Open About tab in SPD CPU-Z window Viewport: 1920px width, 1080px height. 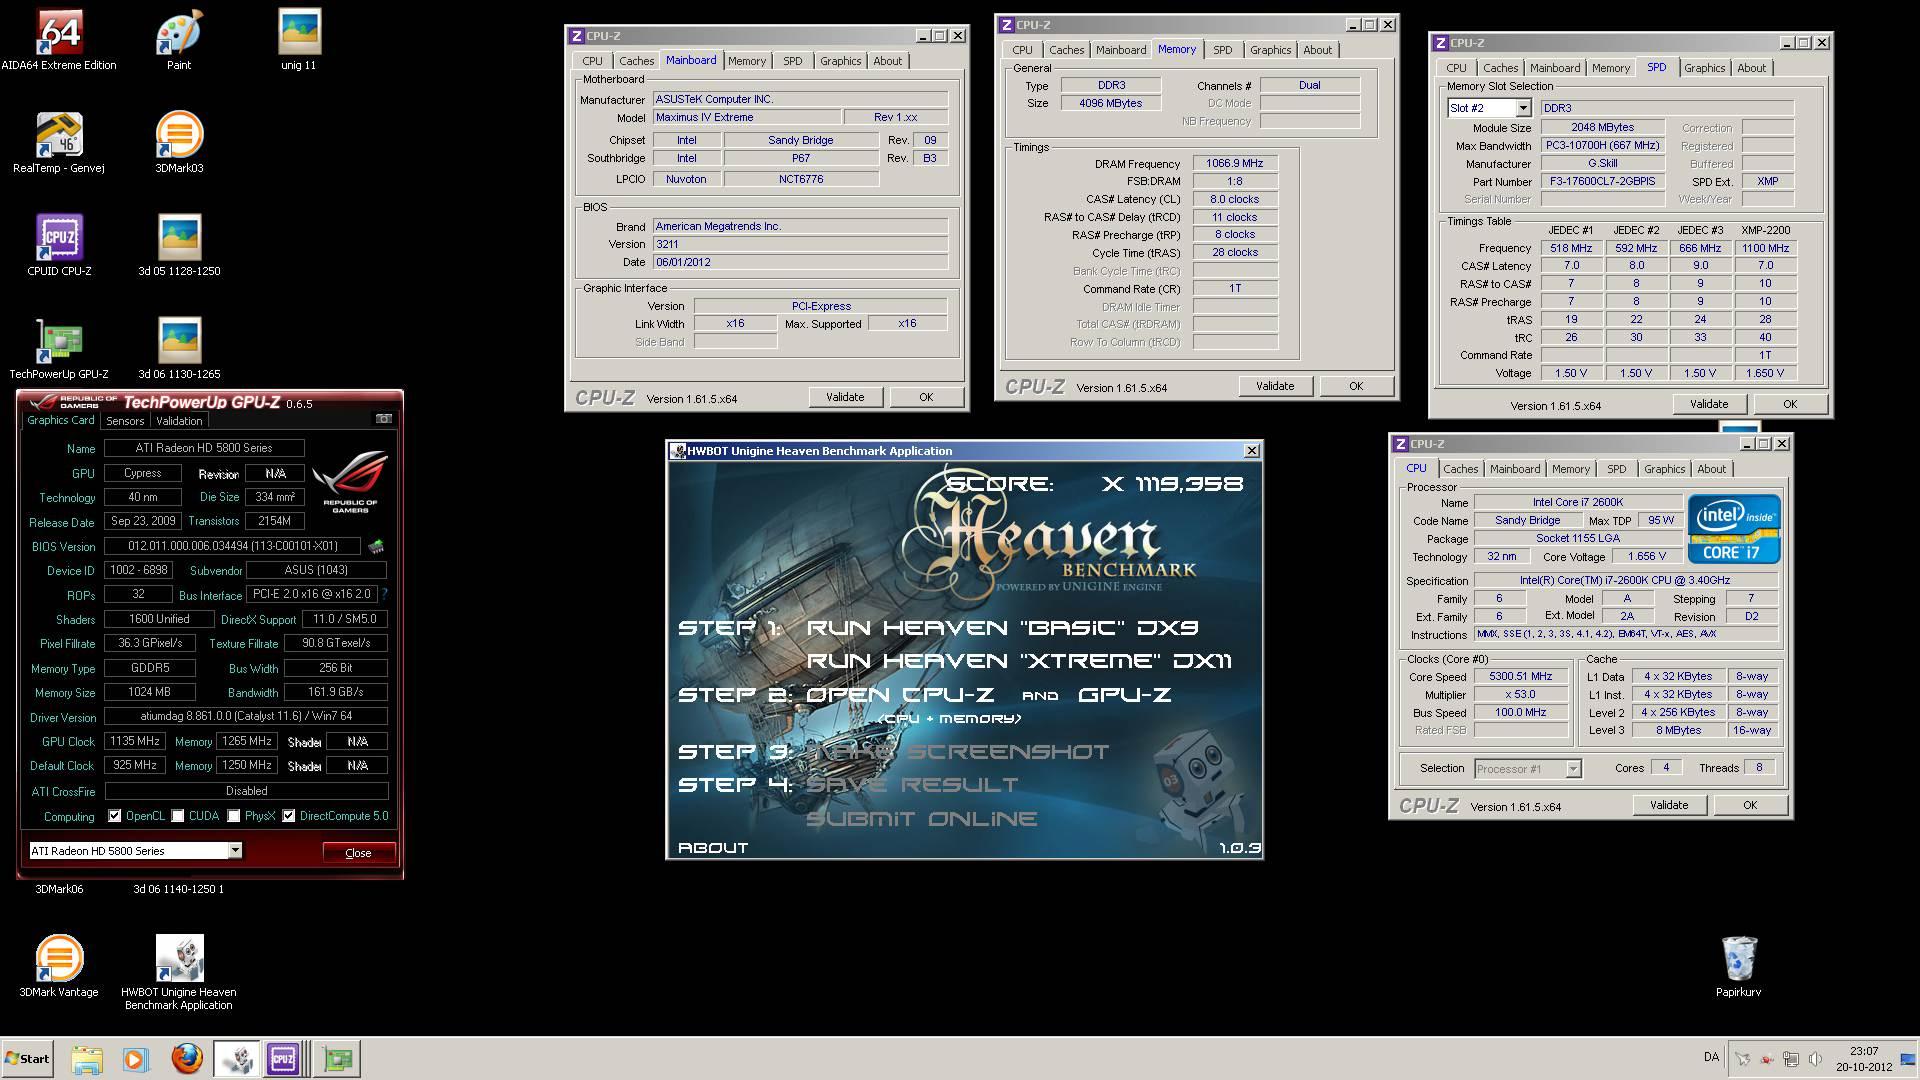[x=1751, y=68]
